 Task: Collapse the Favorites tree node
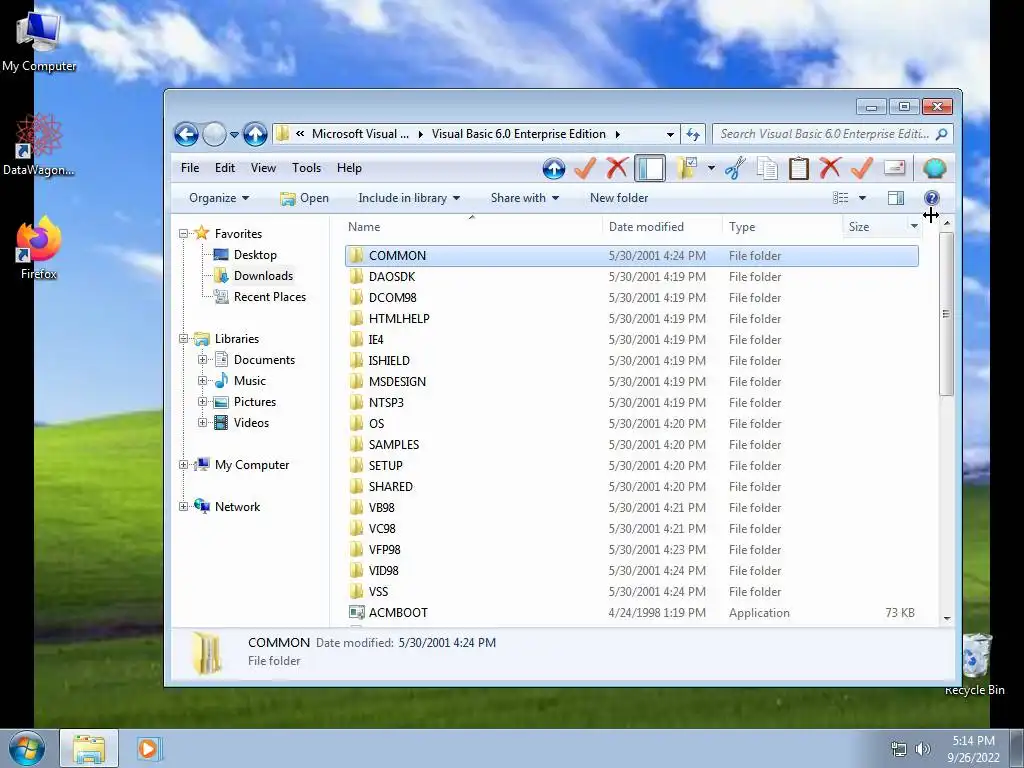coord(184,233)
